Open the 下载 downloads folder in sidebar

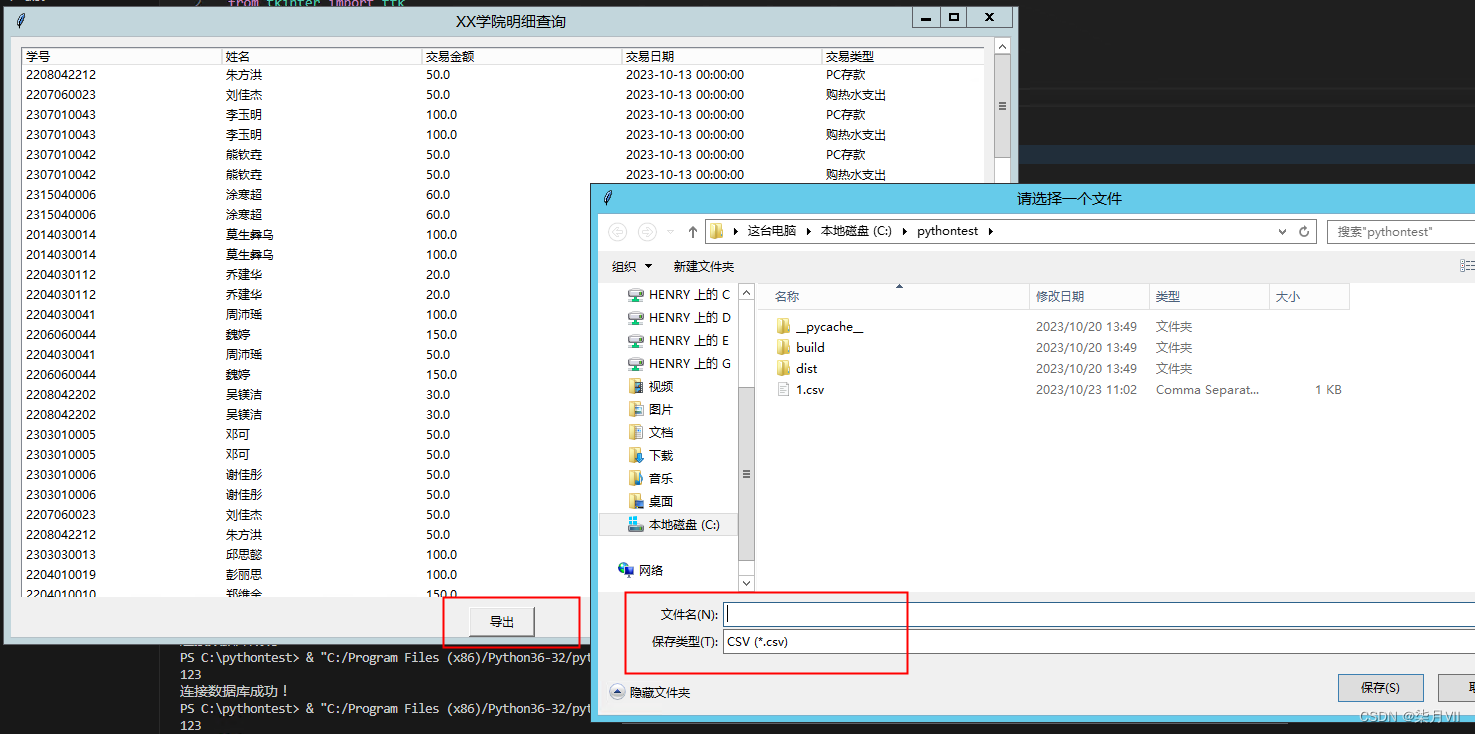[651, 456]
